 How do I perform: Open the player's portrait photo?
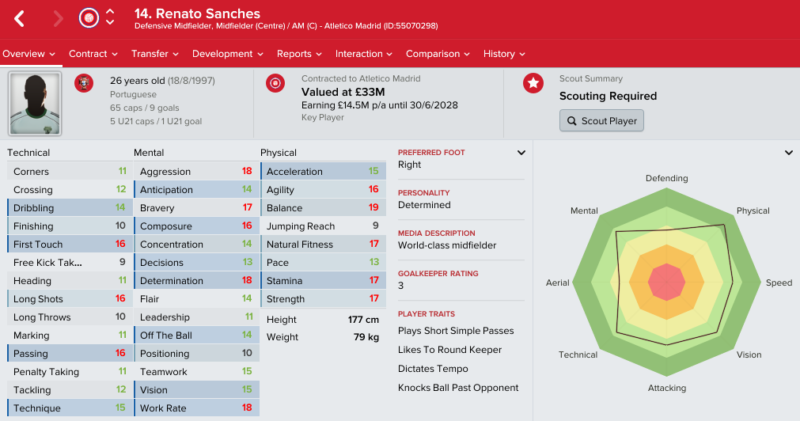click(x=35, y=104)
